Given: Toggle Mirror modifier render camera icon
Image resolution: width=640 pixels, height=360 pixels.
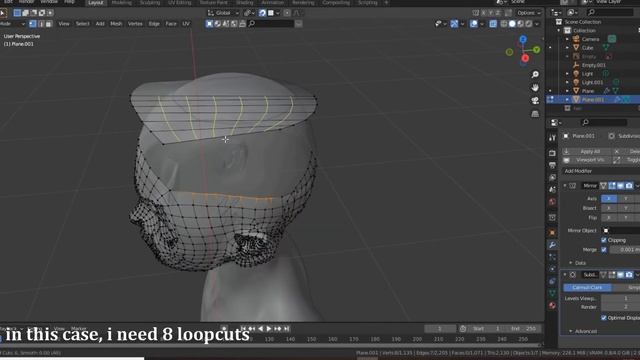Looking at the screenshot, I should click(629, 186).
